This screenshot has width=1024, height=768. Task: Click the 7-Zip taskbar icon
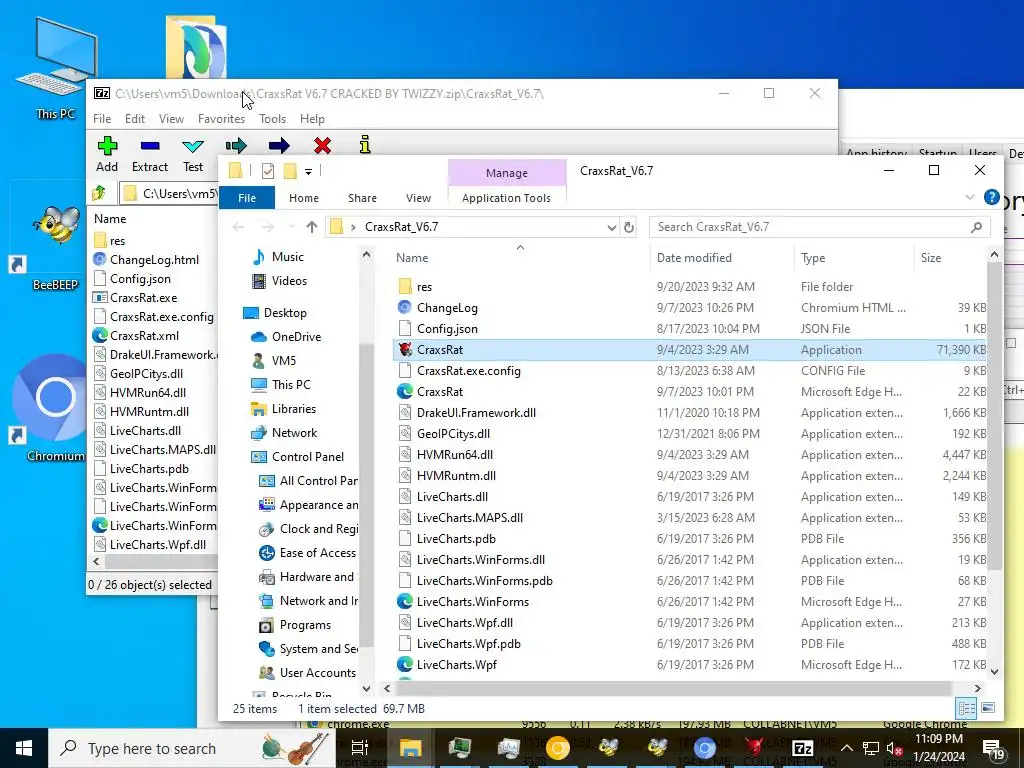pyautogui.click(x=803, y=748)
